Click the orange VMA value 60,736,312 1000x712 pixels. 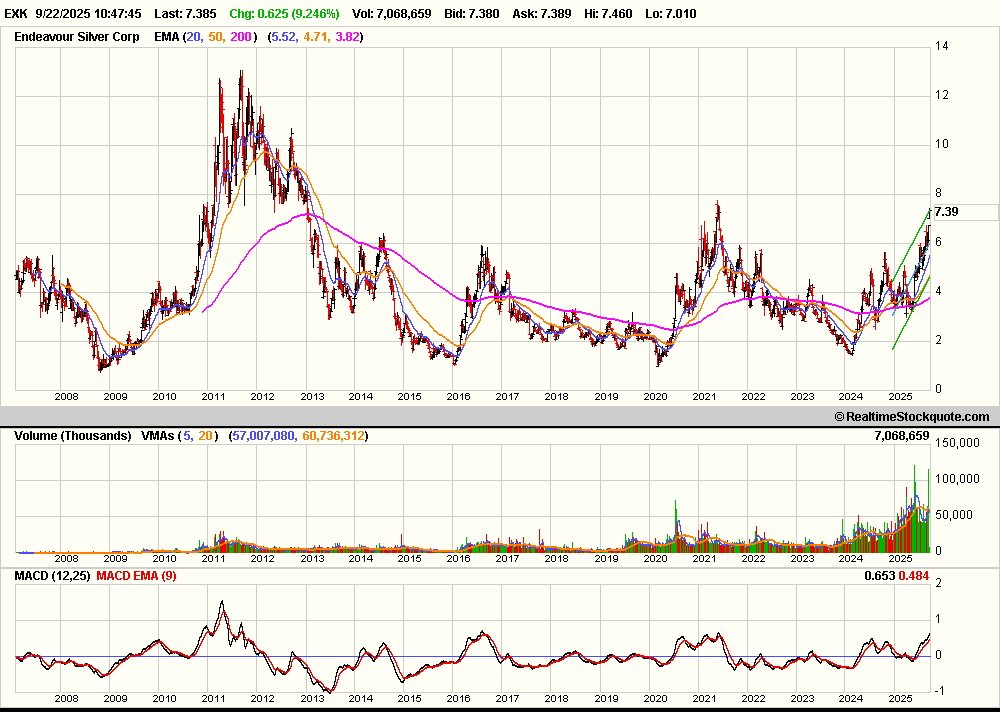point(334,436)
